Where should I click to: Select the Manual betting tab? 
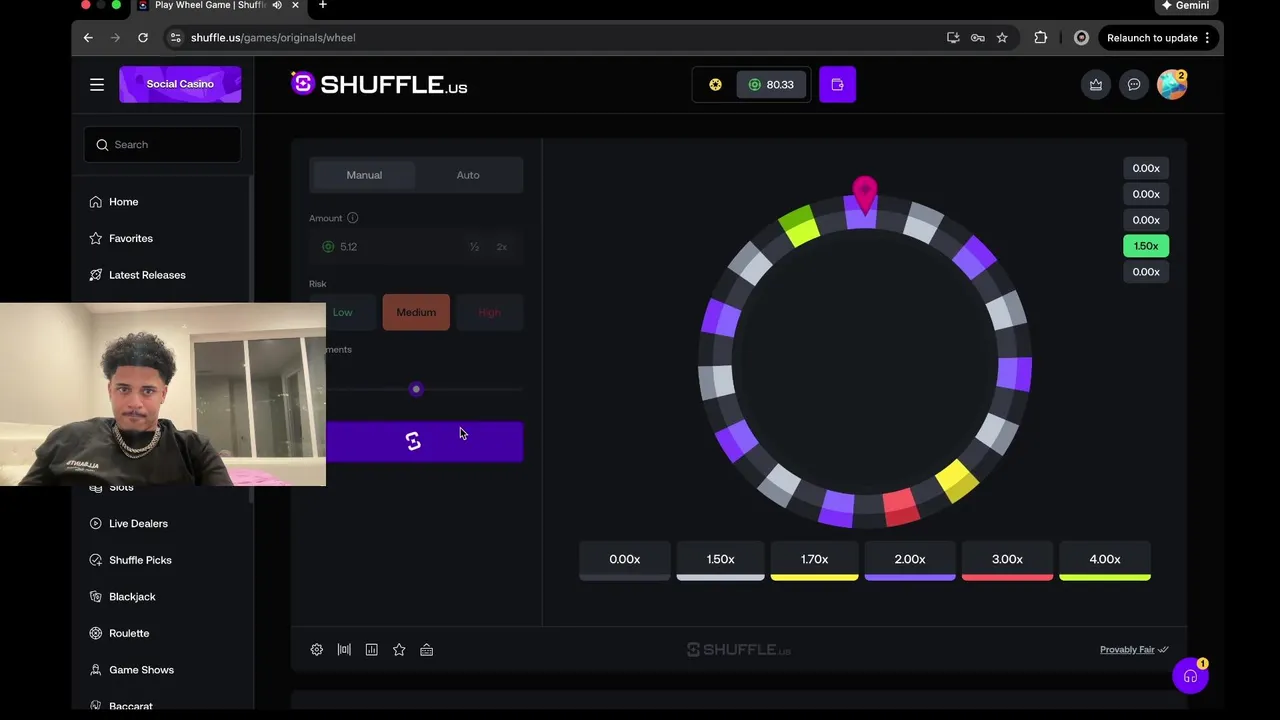[364, 175]
